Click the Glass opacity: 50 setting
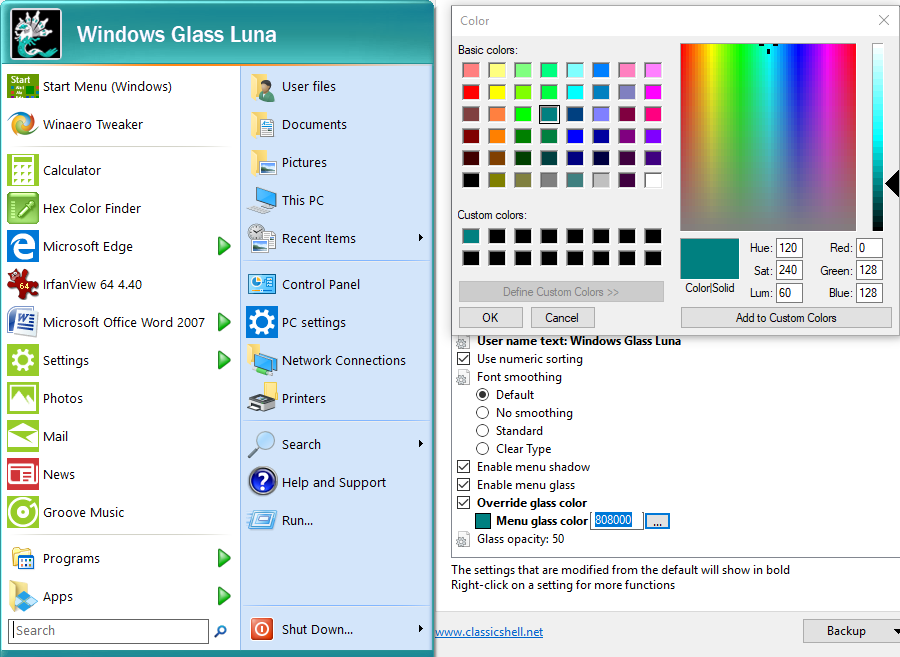The image size is (900, 657). point(520,539)
